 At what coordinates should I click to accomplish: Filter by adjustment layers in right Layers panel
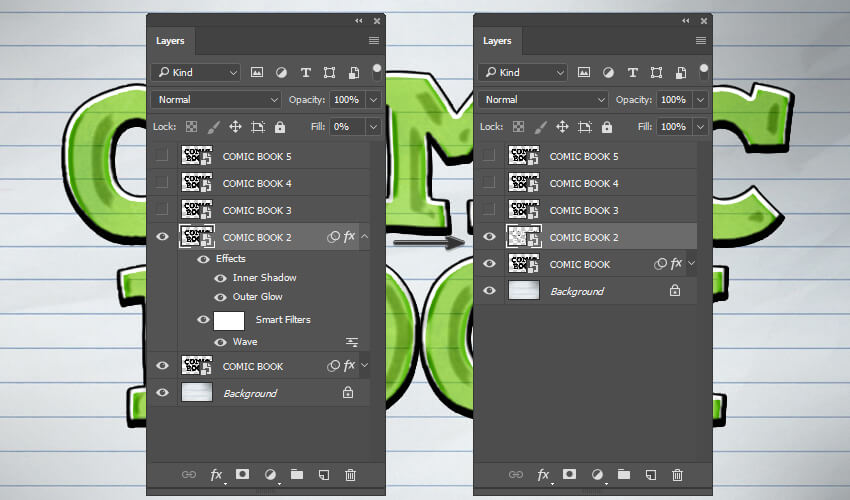click(608, 72)
